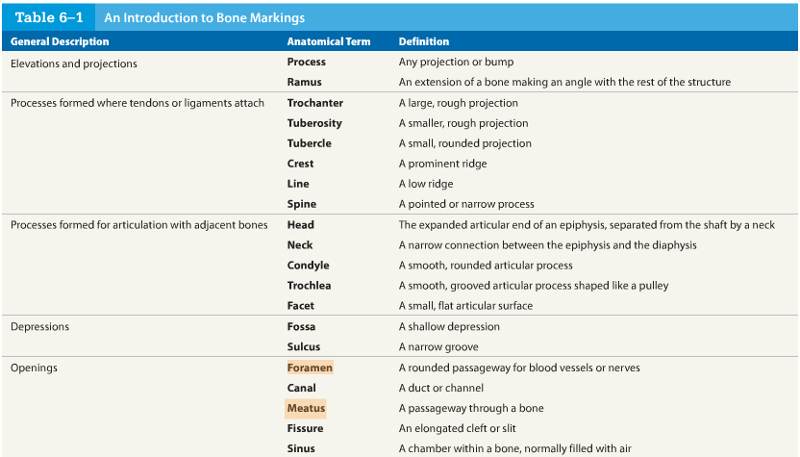This screenshot has width=800, height=457.
Task: Click the Elevations and projections row label
Action: click(73, 63)
